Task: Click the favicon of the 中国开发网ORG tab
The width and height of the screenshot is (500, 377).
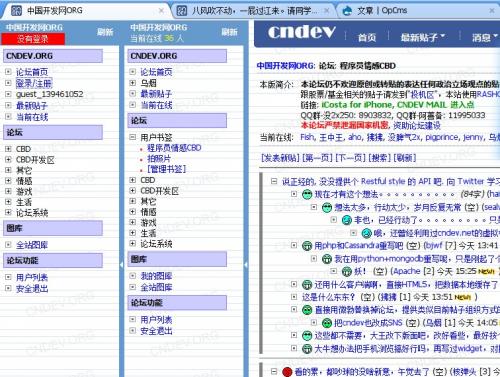Action: pos(16,11)
